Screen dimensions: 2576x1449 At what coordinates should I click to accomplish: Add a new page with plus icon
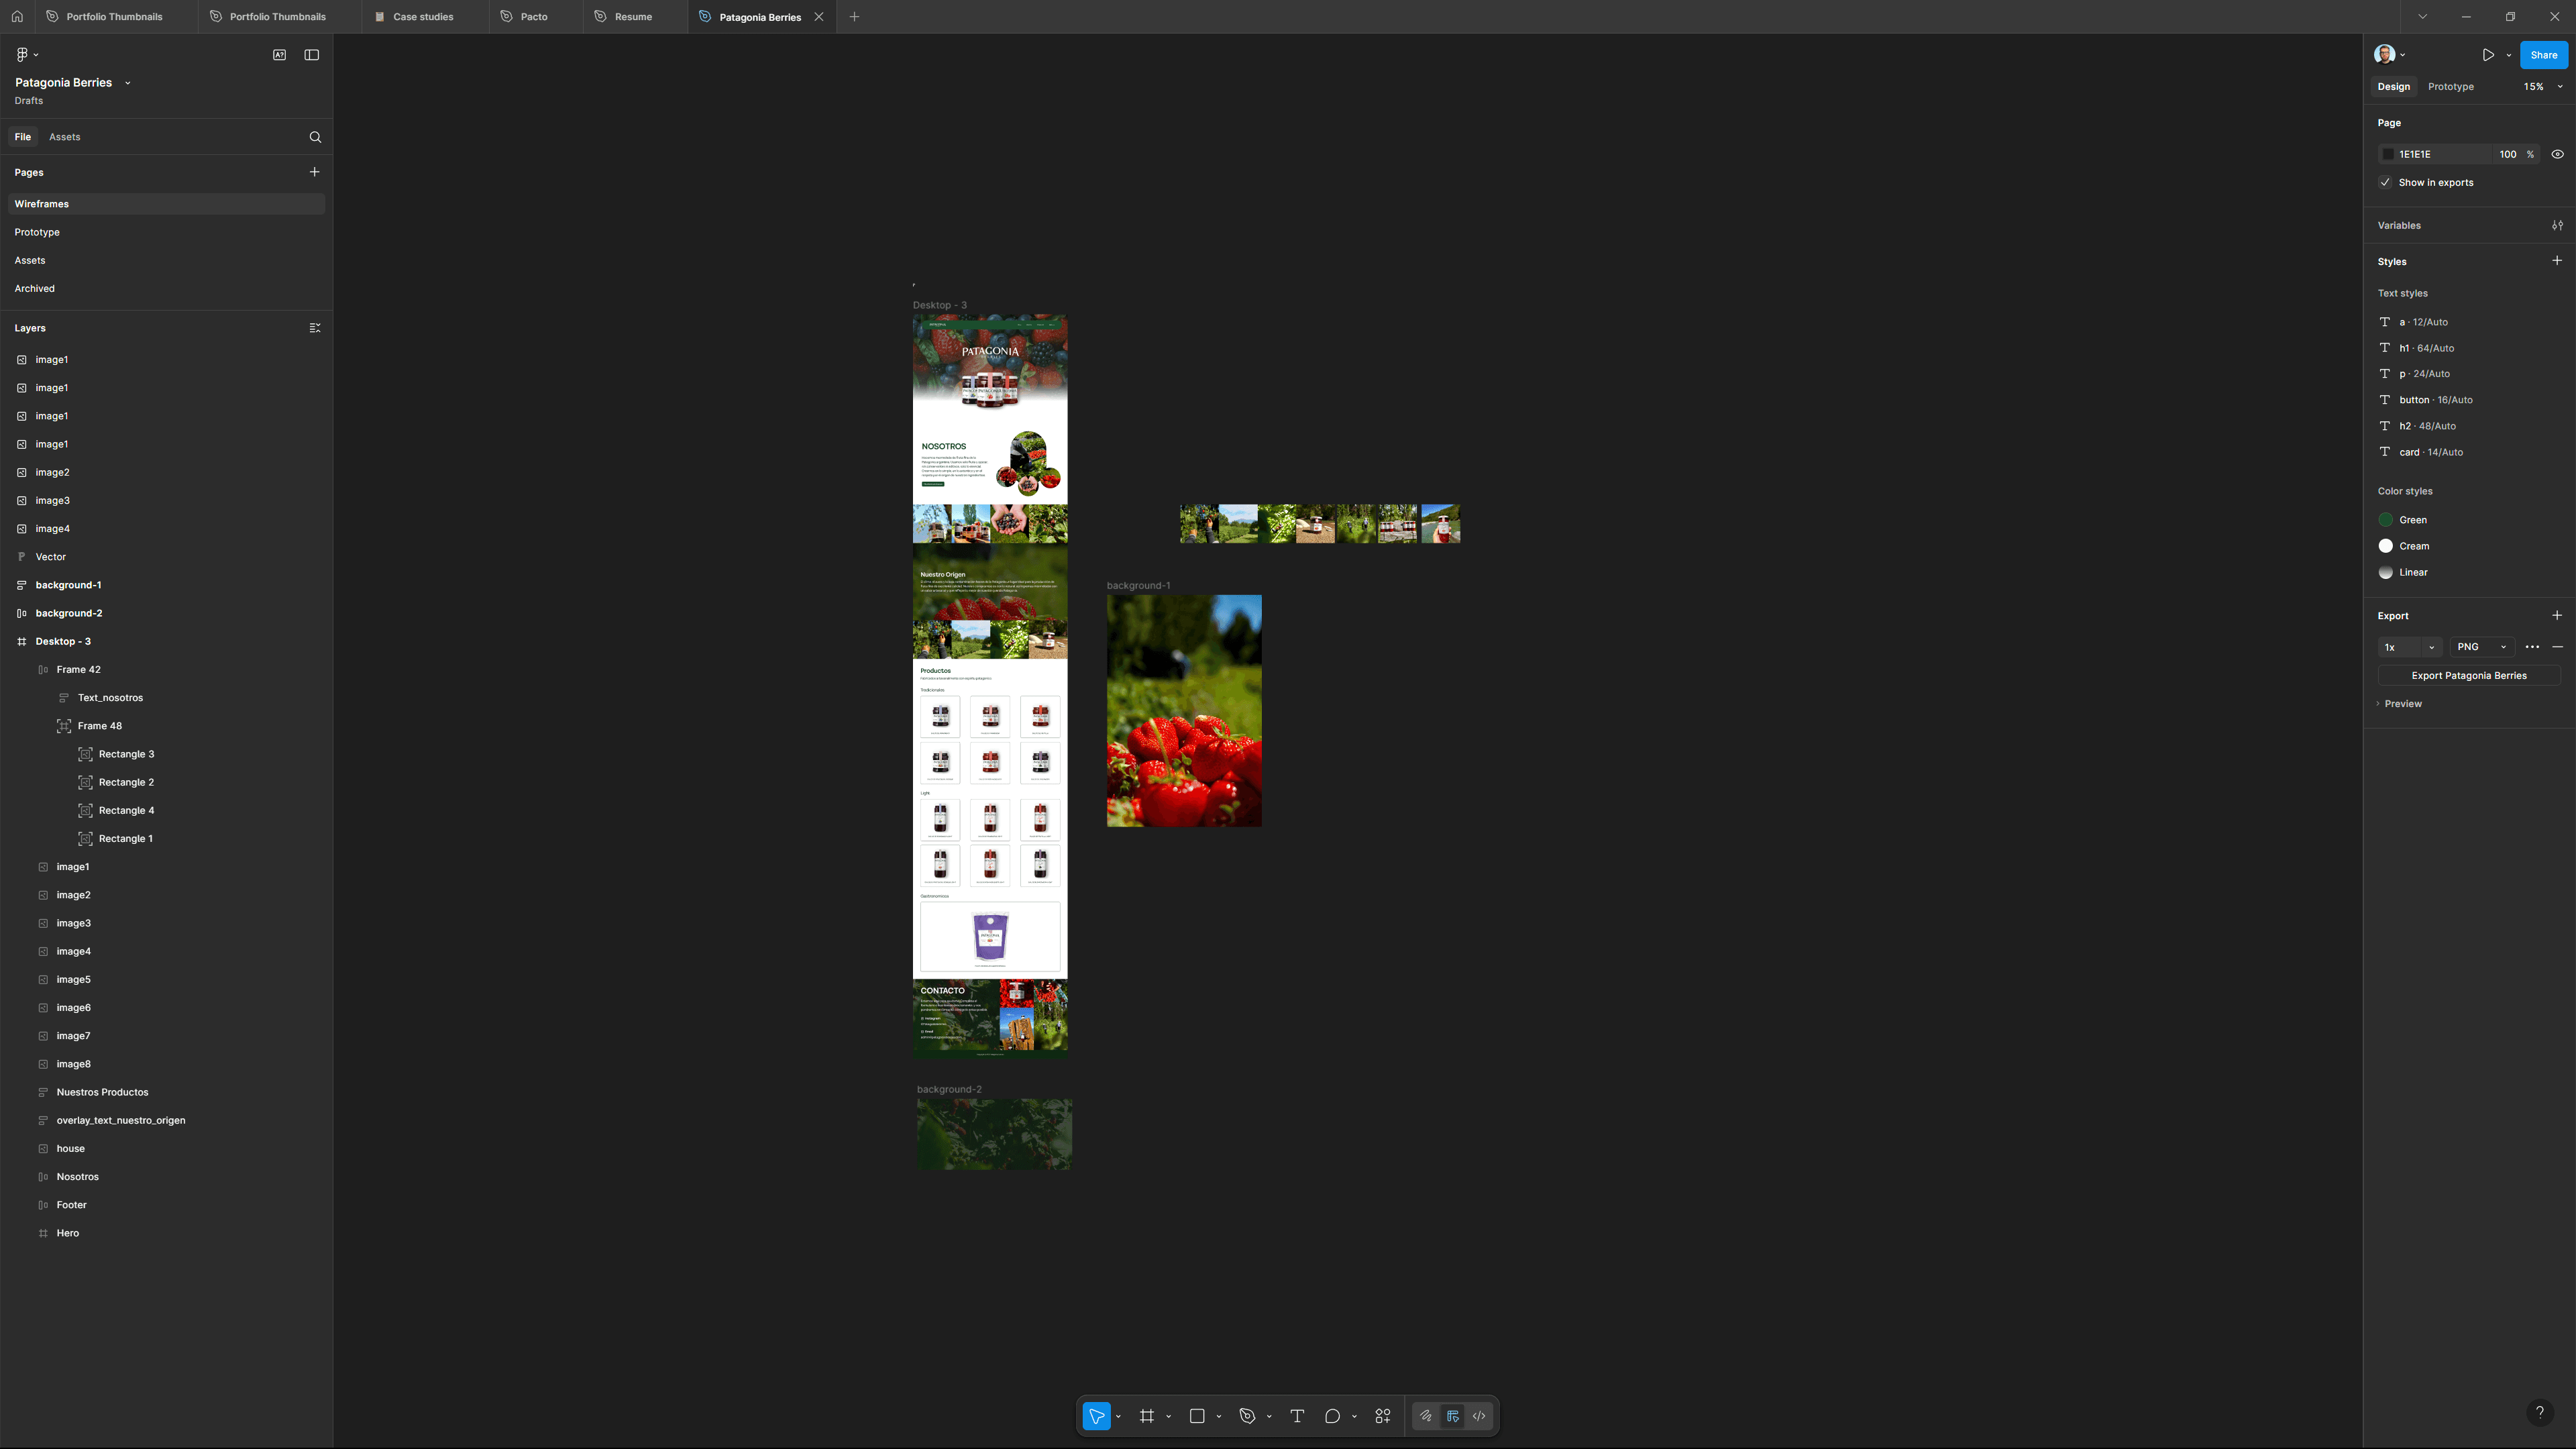(314, 172)
